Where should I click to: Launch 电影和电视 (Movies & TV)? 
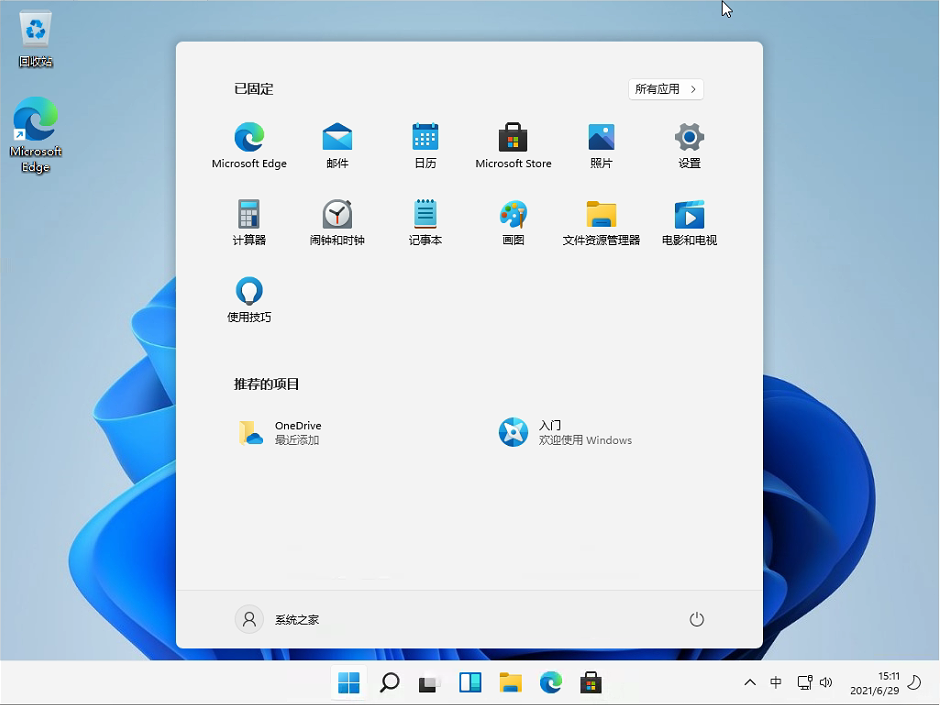689,219
